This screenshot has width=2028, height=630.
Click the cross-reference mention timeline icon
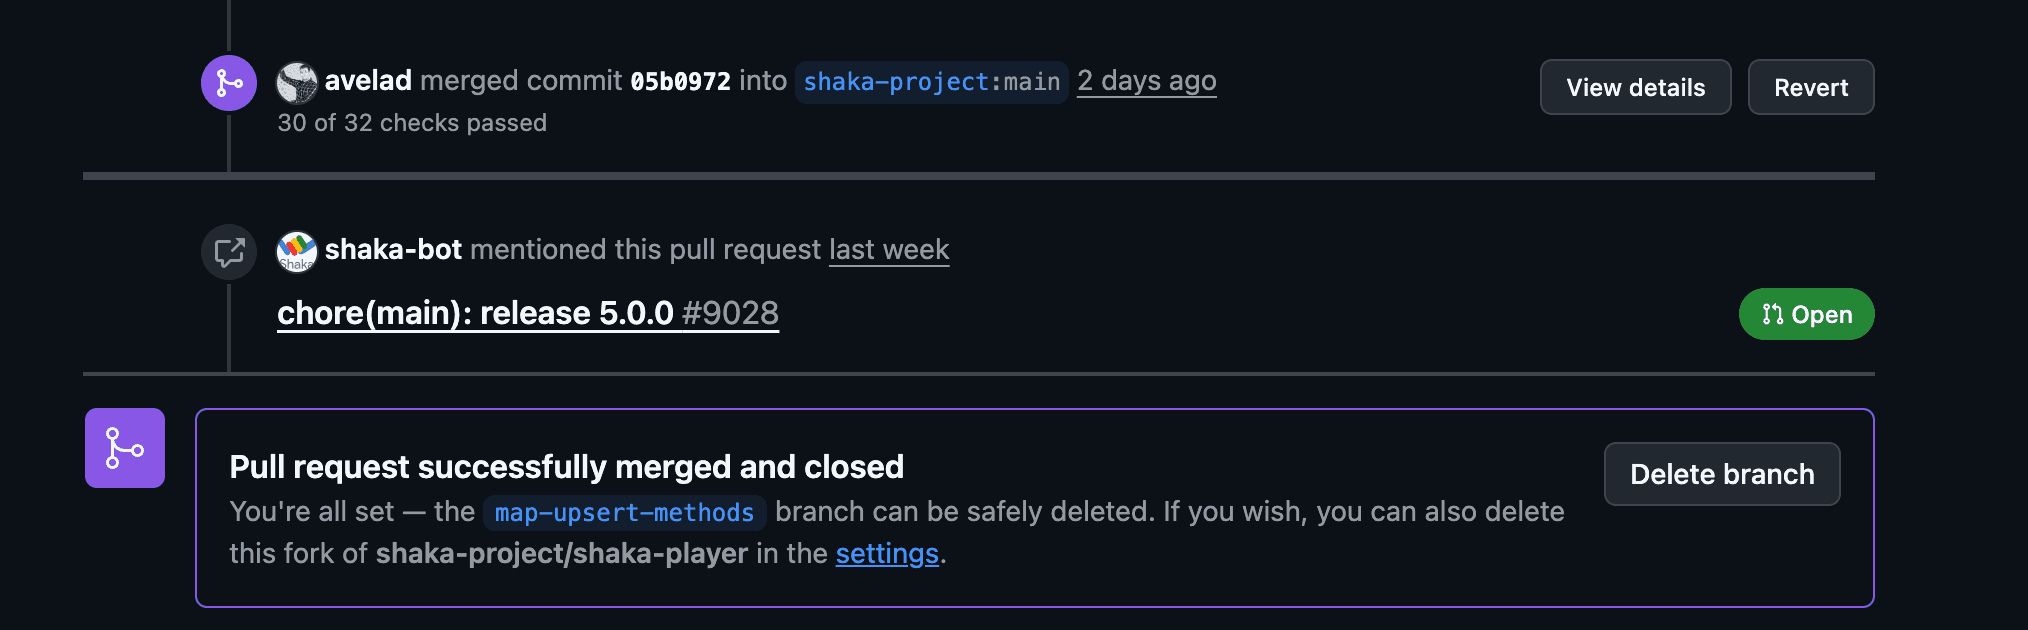(x=229, y=252)
